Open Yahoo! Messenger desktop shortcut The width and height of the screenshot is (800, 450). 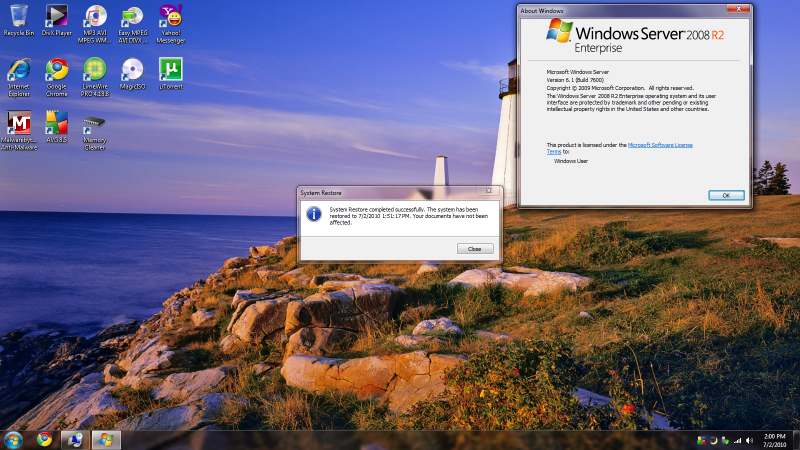click(x=171, y=16)
